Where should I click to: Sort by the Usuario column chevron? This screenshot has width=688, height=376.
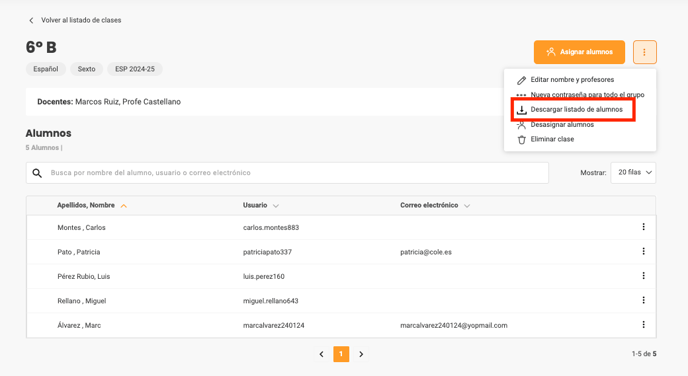click(x=276, y=206)
